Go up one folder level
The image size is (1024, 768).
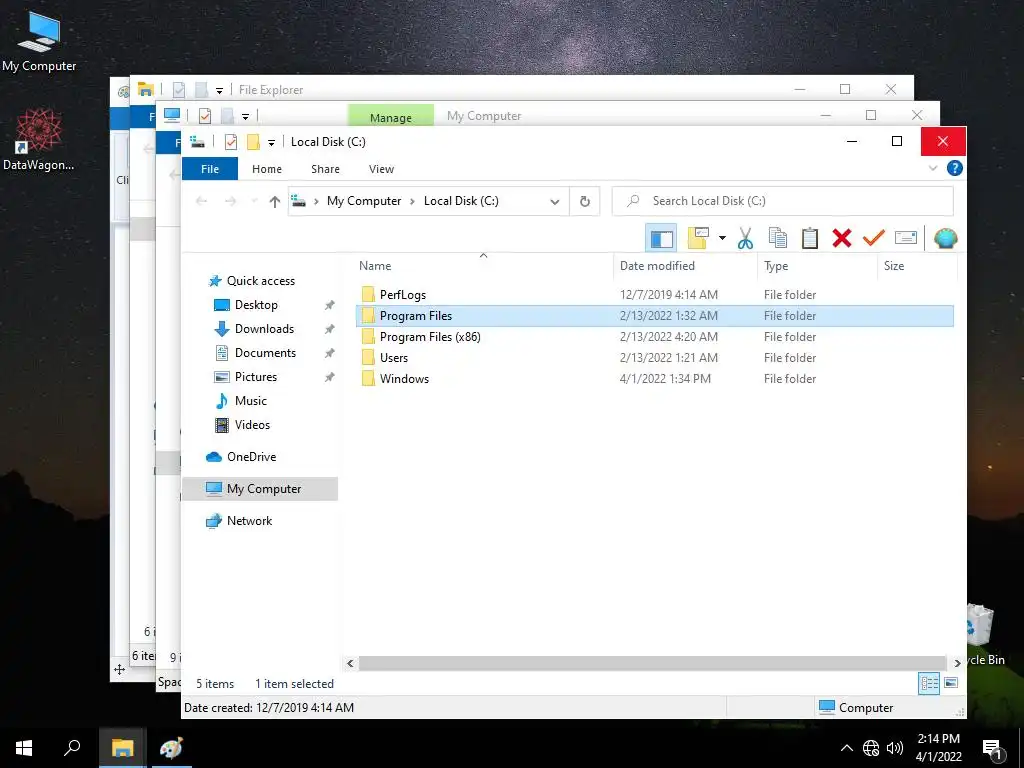pos(274,202)
